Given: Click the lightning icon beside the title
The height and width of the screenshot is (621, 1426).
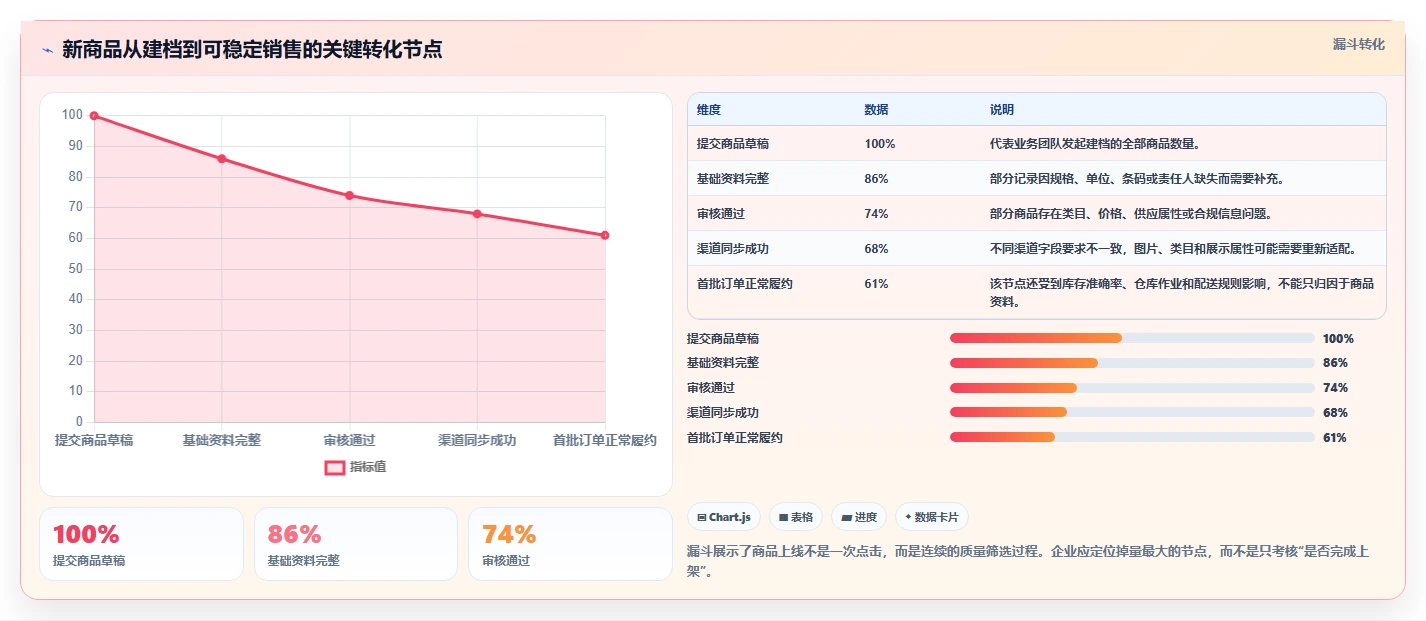Looking at the screenshot, I should (x=47, y=50).
